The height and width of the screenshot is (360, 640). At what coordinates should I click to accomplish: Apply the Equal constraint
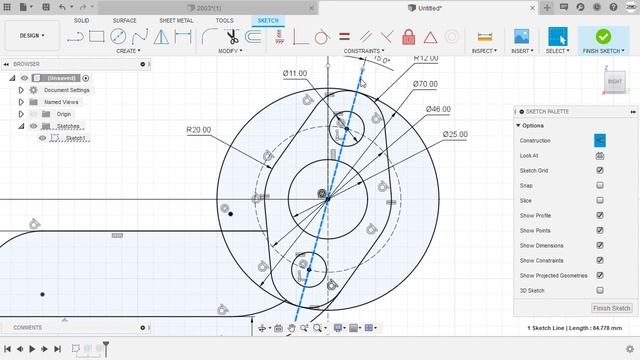click(344, 37)
